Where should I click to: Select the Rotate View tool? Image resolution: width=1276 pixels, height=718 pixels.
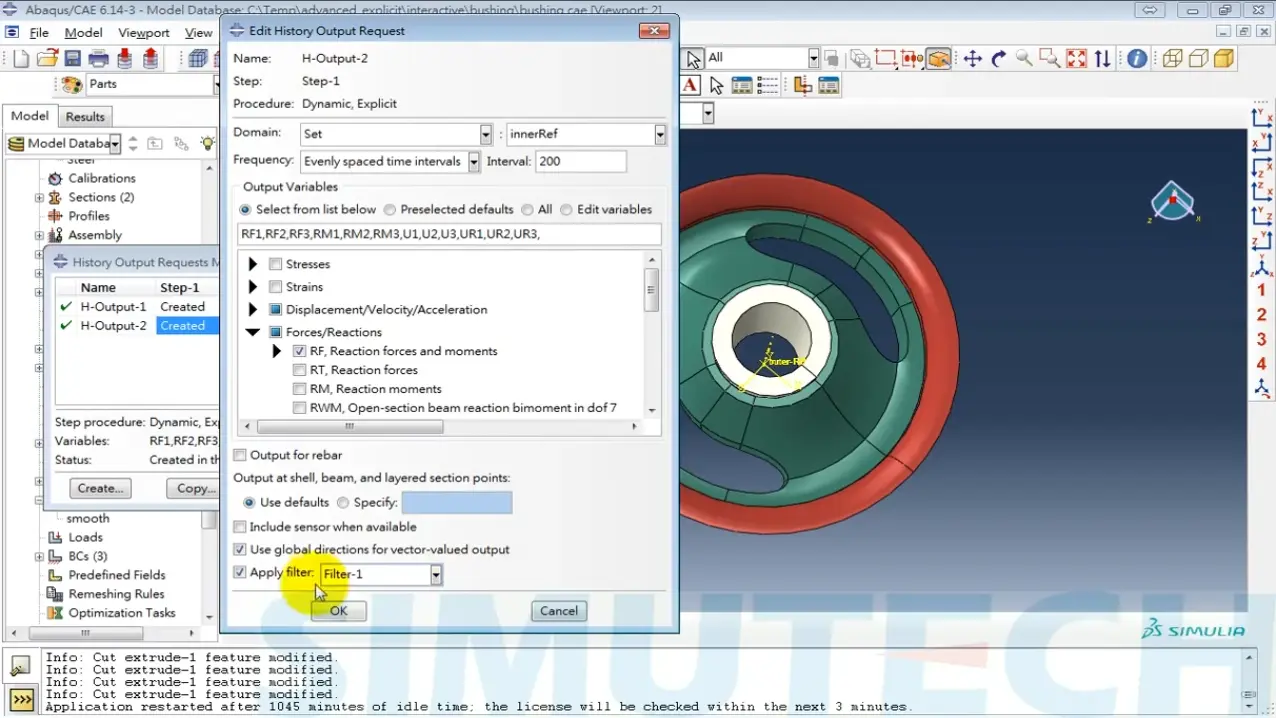pyautogui.click(x=998, y=59)
